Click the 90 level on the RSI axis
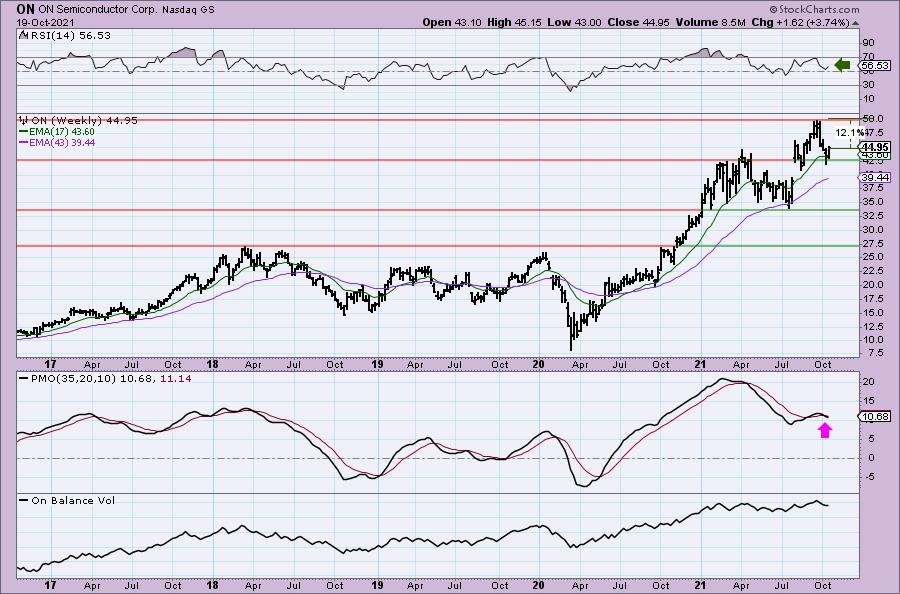The height and width of the screenshot is (594, 900). 868,42
